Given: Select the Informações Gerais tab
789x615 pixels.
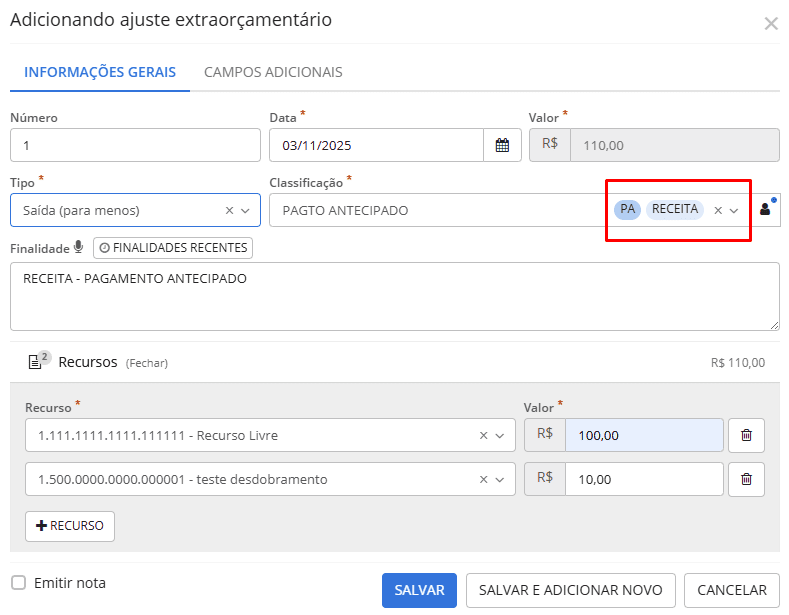Looking at the screenshot, I should pyautogui.click(x=100, y=72).
